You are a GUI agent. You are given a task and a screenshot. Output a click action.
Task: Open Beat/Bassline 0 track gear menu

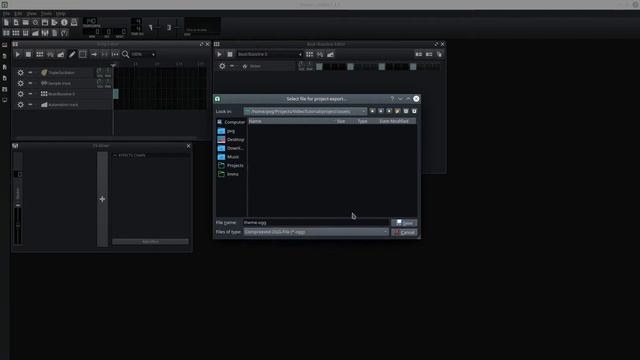click(x=20, y=94)
